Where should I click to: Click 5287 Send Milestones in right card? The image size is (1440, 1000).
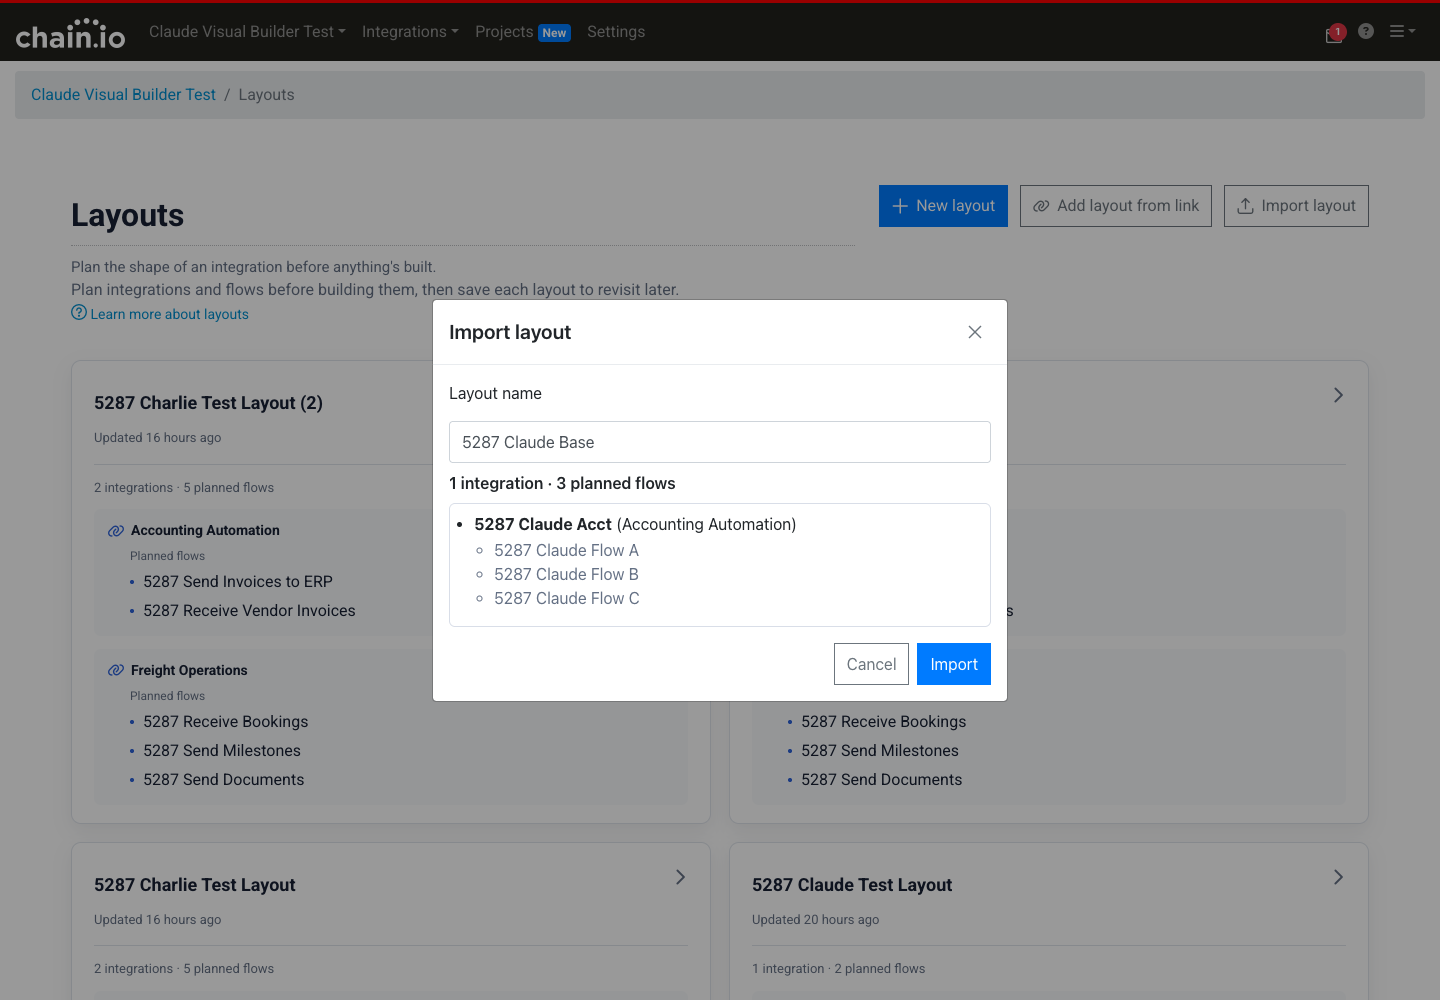(x=879, y=751)
